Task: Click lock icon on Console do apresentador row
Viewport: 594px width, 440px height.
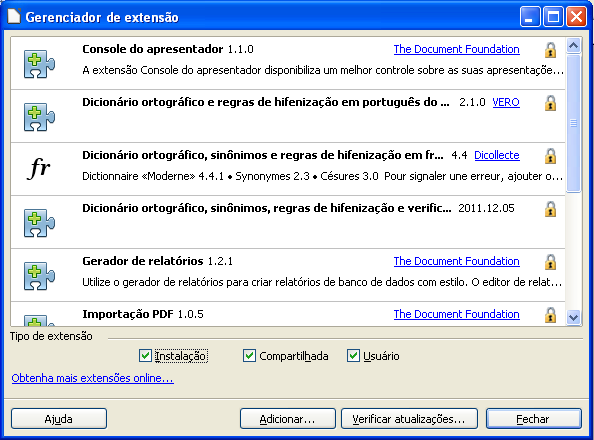Action: (x=550, y=50)
